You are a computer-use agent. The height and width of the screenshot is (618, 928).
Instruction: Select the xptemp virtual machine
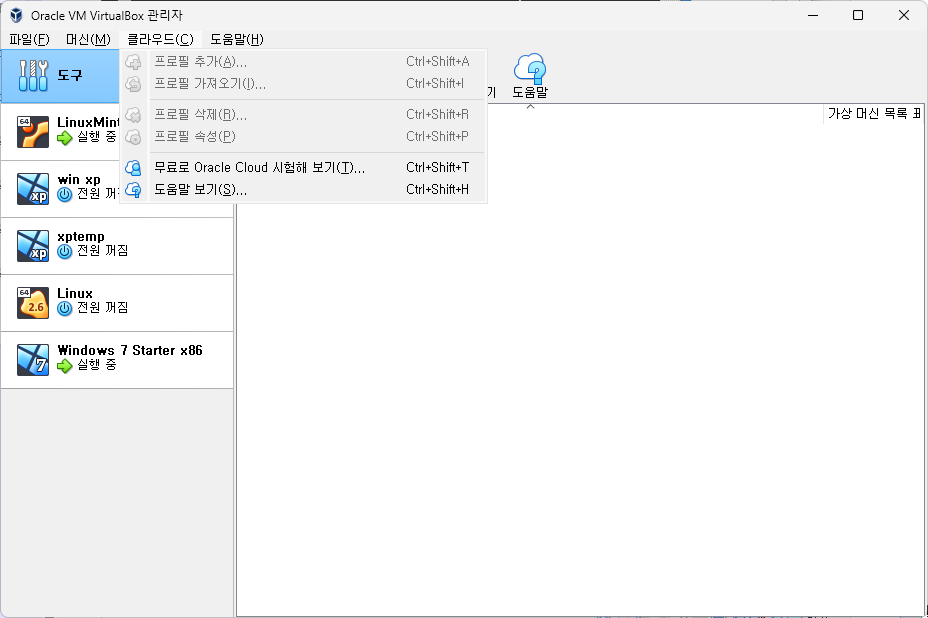(x=117, y=246)
